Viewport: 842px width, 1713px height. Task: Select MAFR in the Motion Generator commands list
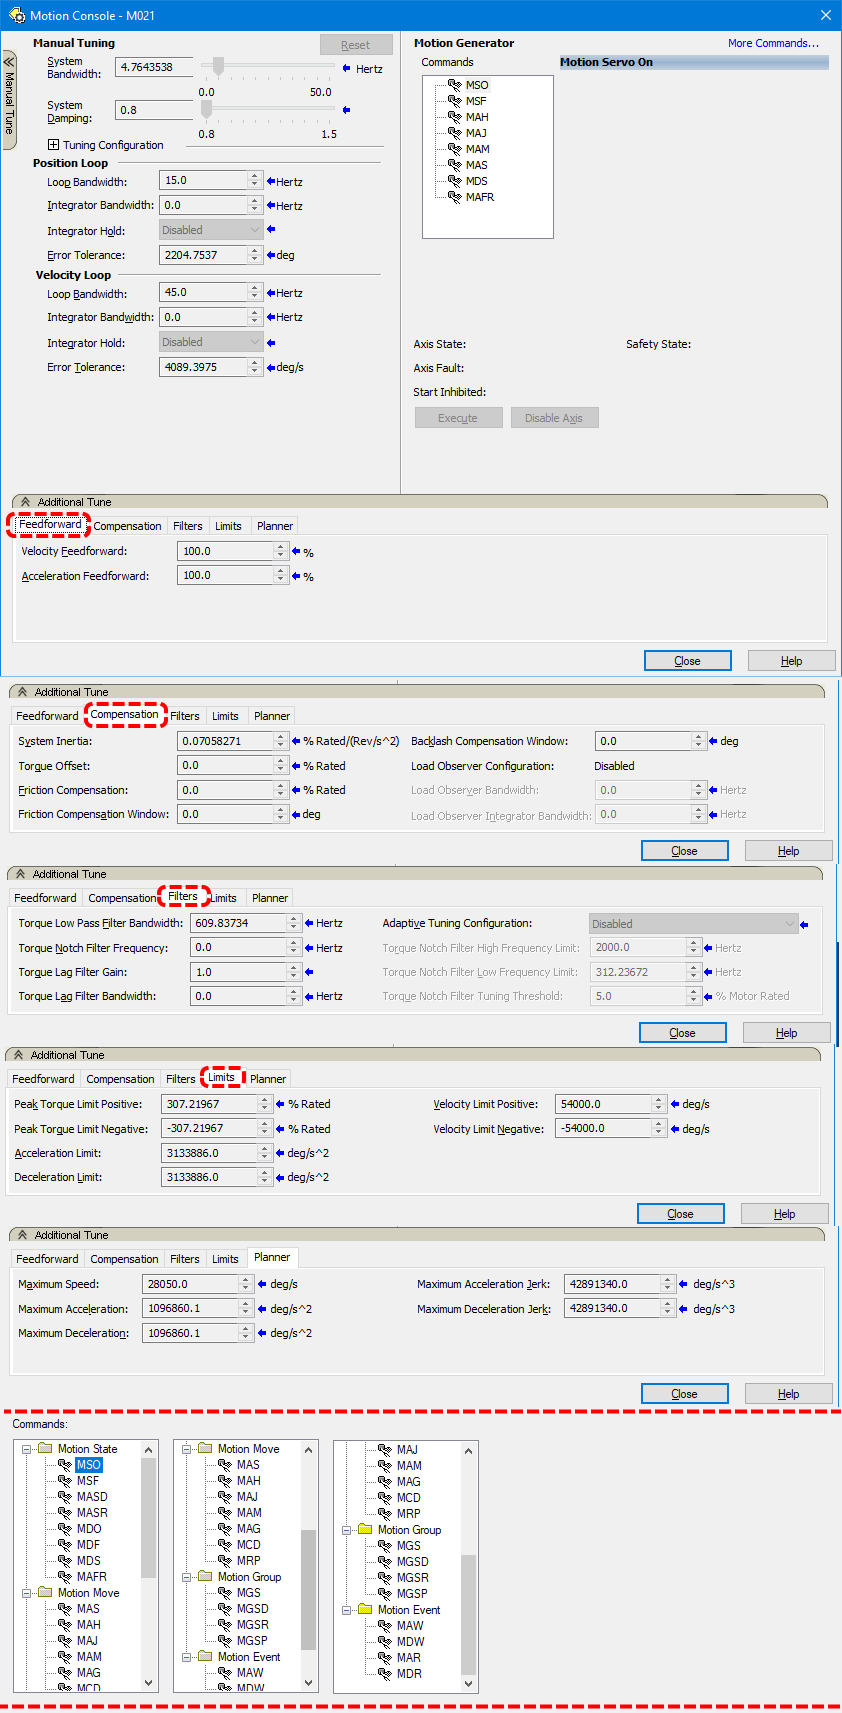(479, 197)
